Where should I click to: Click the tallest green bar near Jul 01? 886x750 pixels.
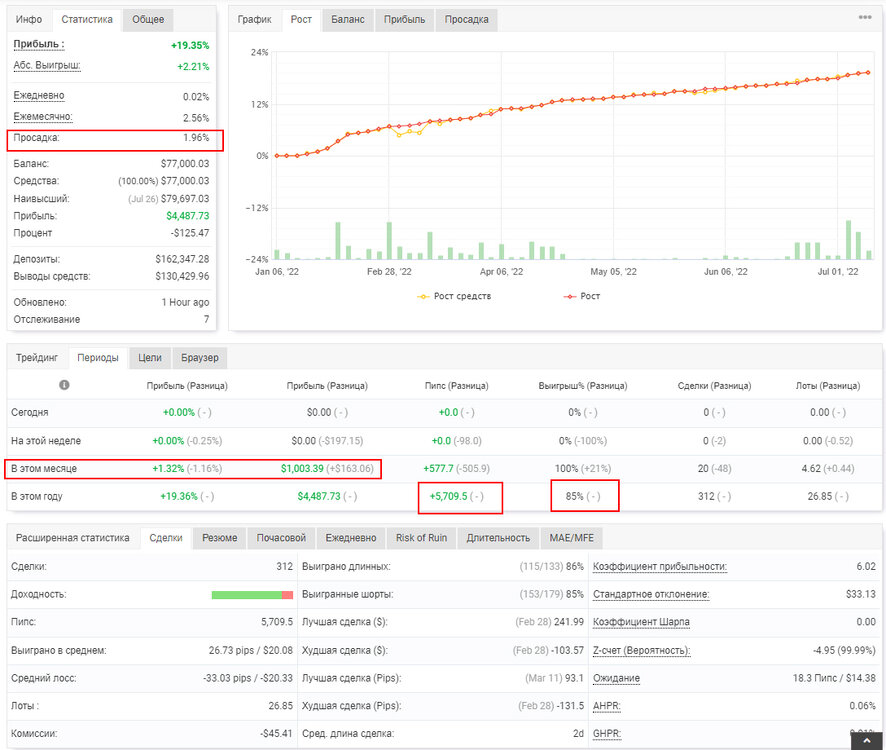click(x=848, y=240)
